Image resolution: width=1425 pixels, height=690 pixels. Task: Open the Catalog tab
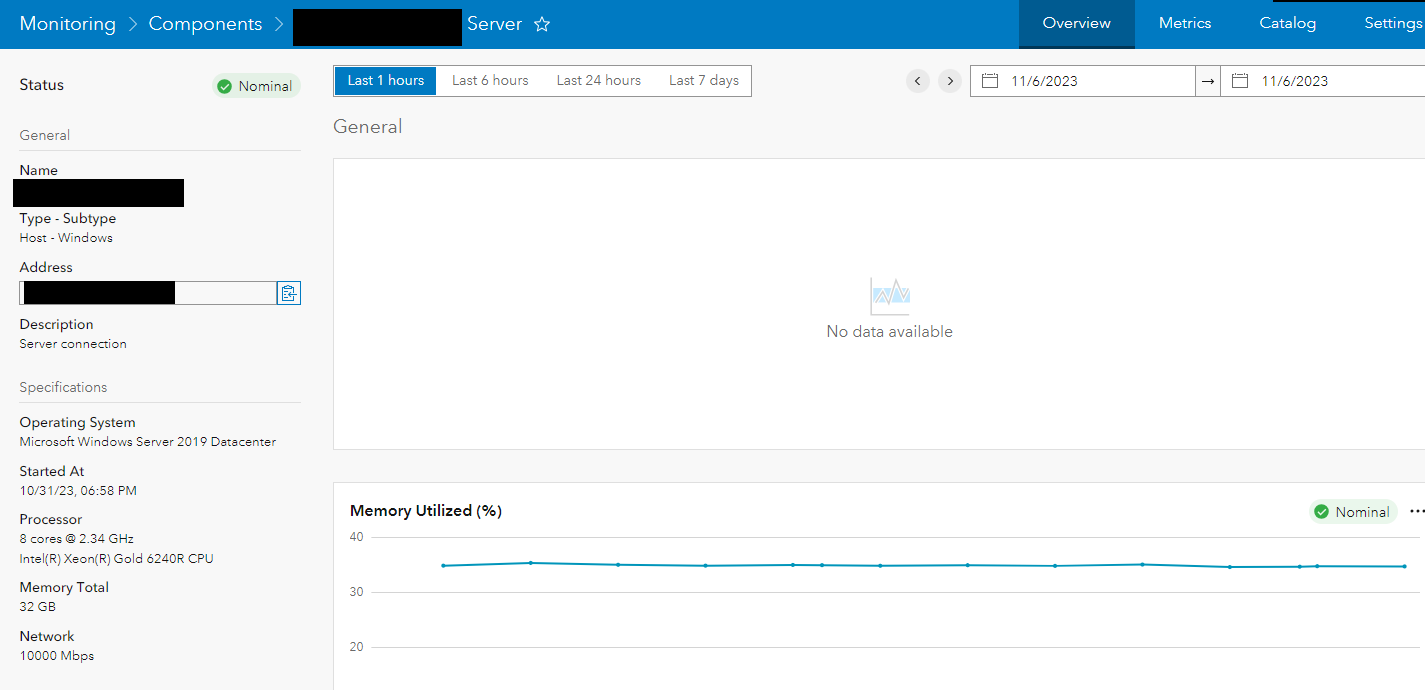point(1287,22)
